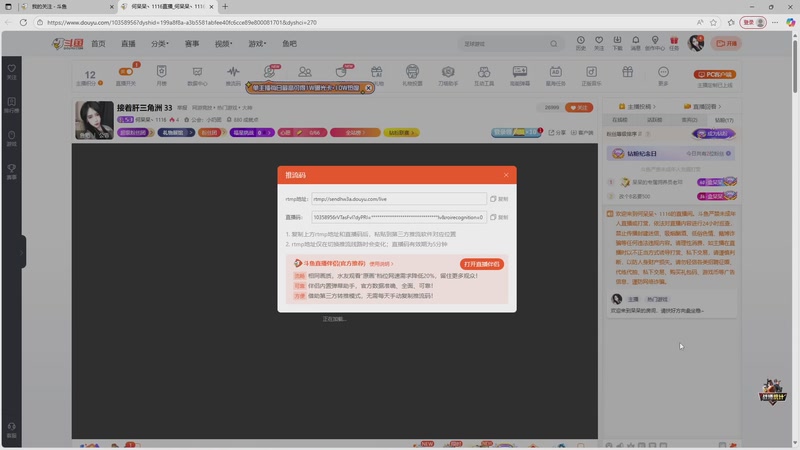Viewport: 800px width, 450px height.
Task: Open the 消息 bell icon
Action: tap(636, 43)
